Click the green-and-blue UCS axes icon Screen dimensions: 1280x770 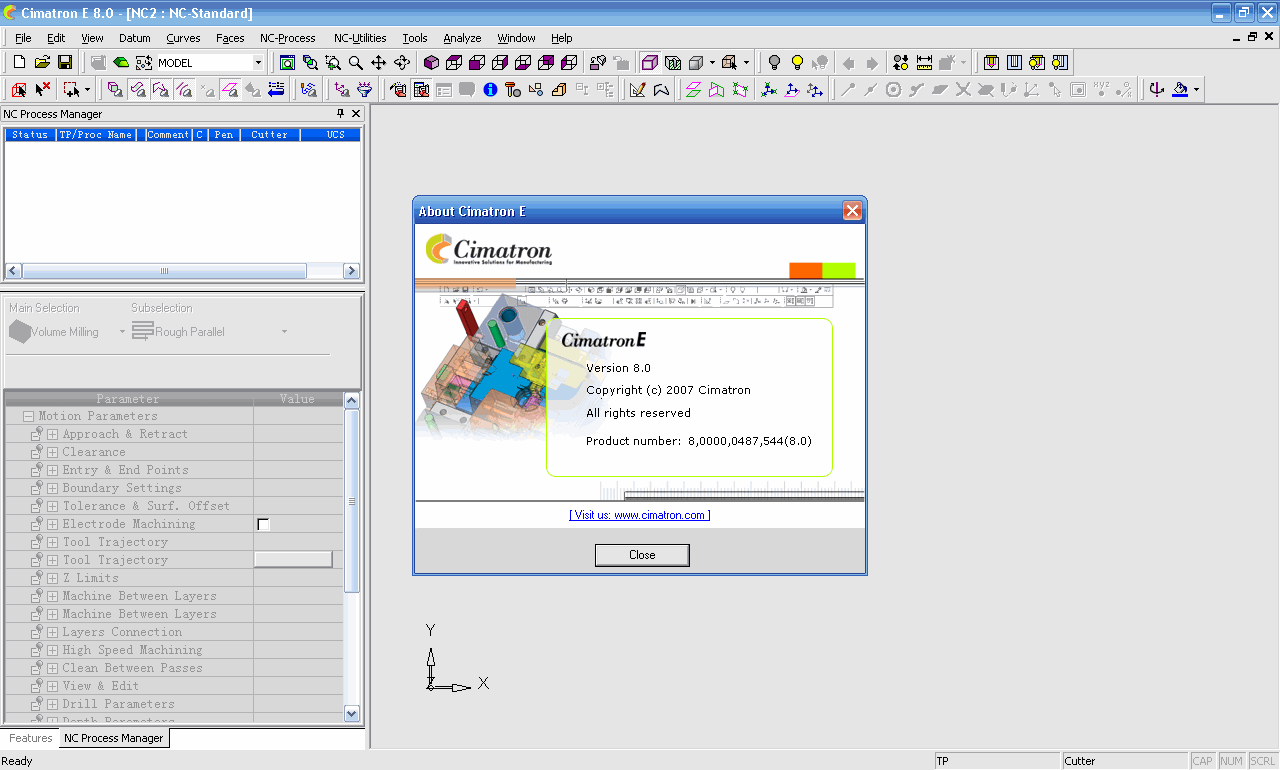point(768,89)
